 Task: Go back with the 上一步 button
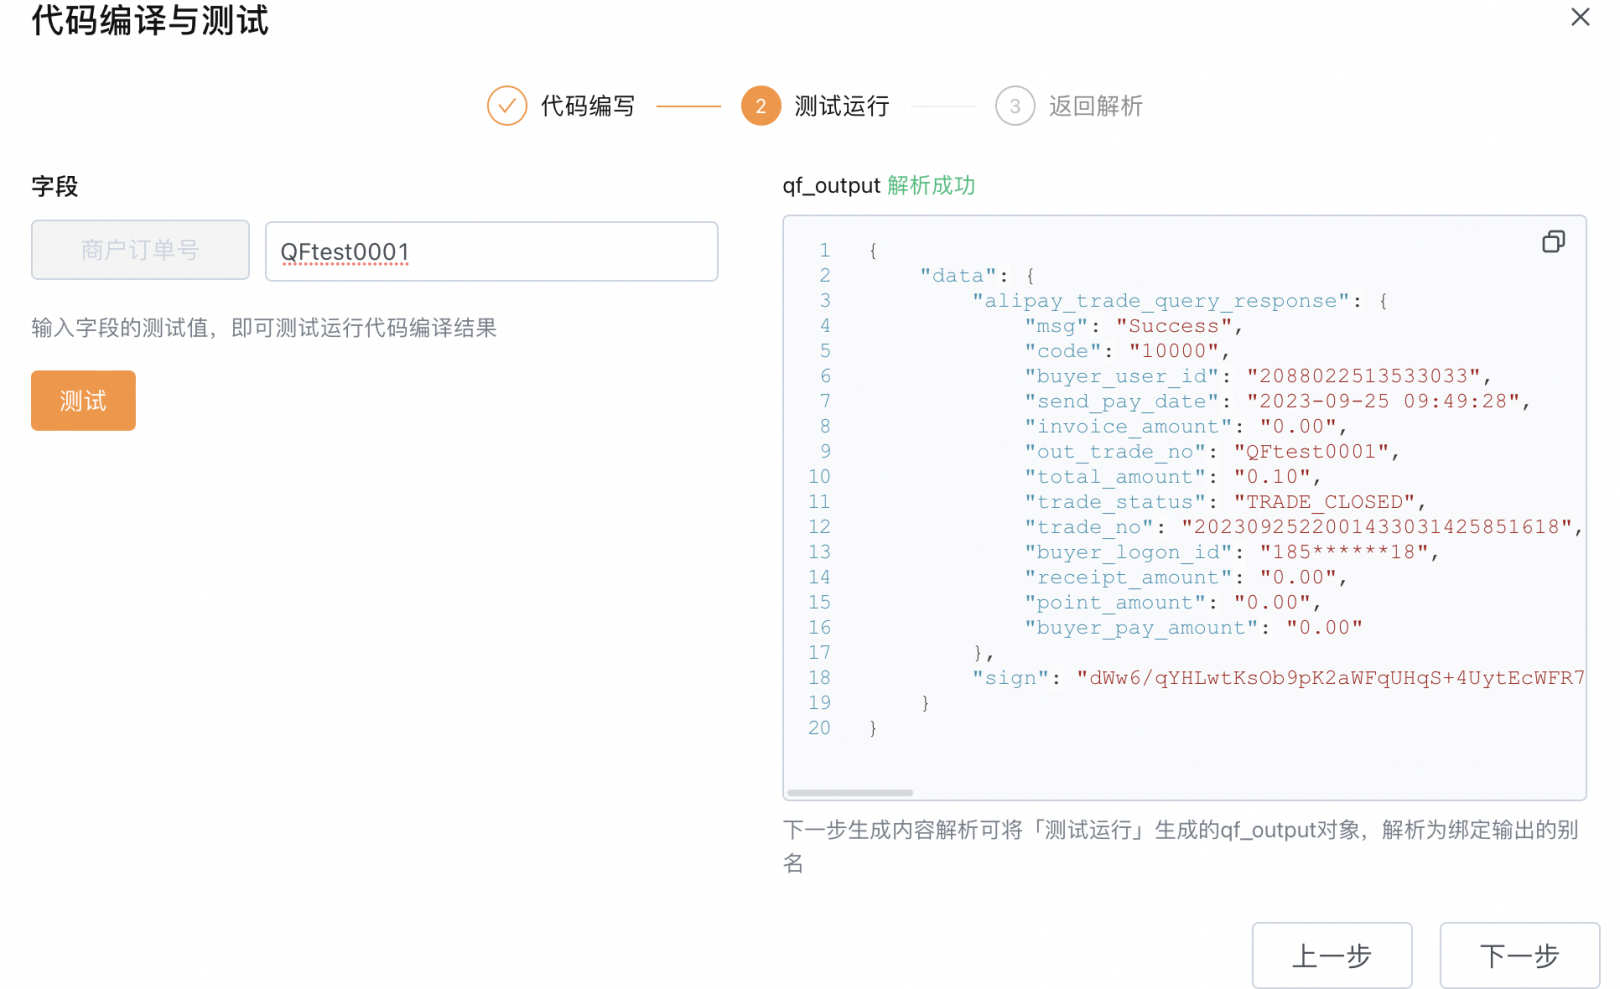coord(1331,955)
